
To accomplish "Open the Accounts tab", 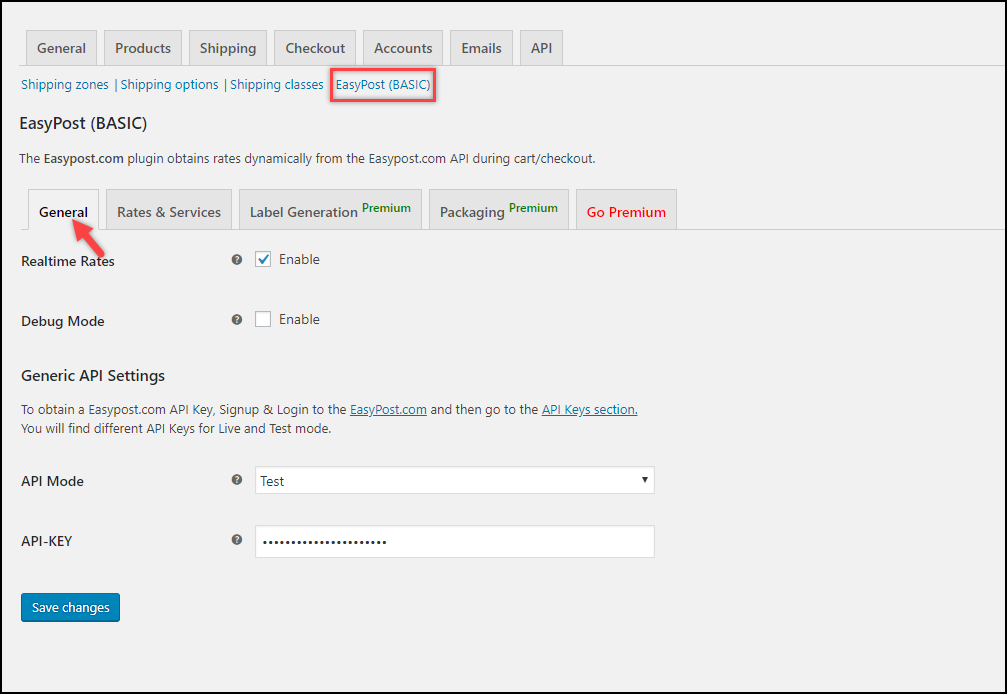I will point(403,48).
